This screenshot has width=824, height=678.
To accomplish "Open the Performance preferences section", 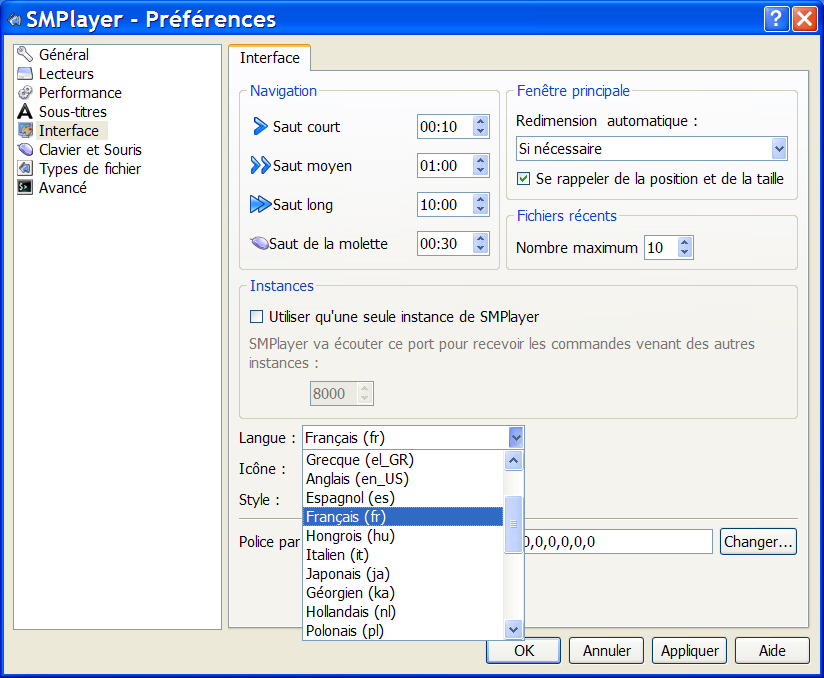I will pos(80,93).
